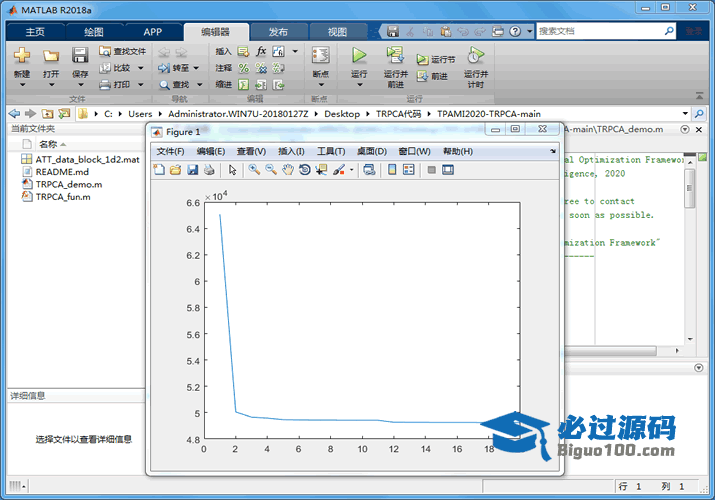Click the green Run button

pyautogui.click(x=359, y=56)
